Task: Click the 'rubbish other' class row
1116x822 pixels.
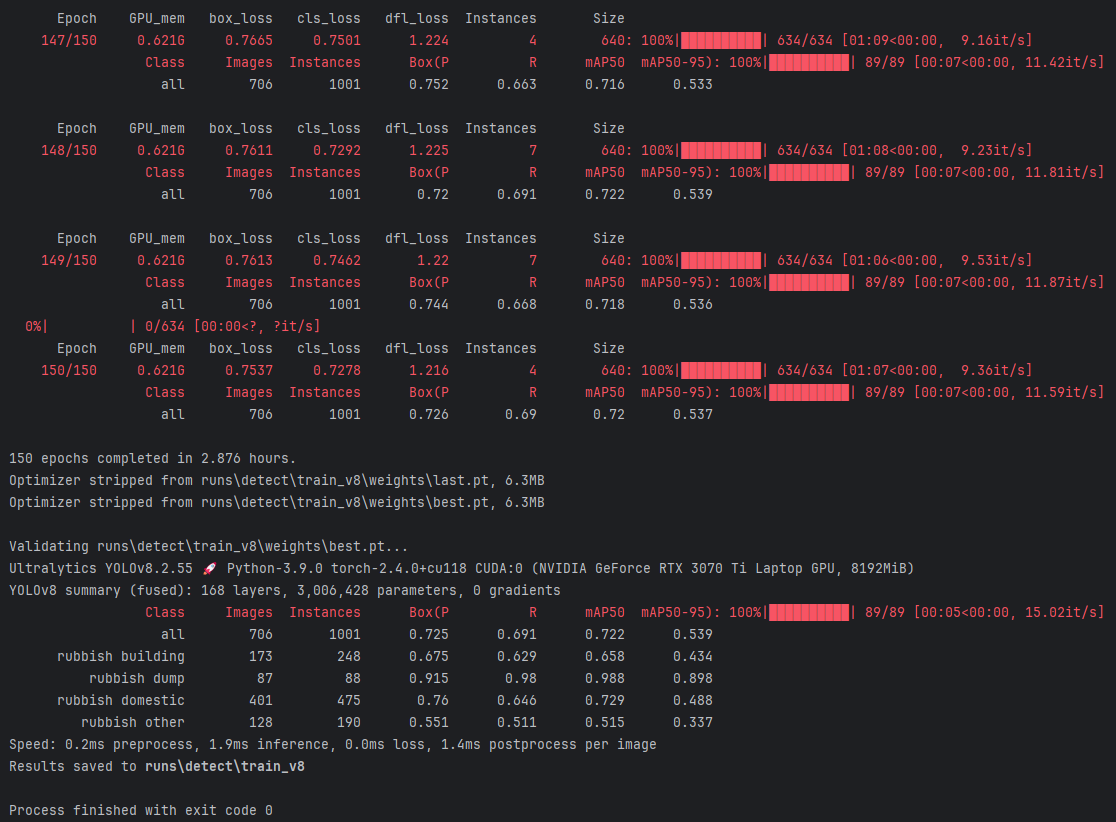Action: (x=396, y=722)
